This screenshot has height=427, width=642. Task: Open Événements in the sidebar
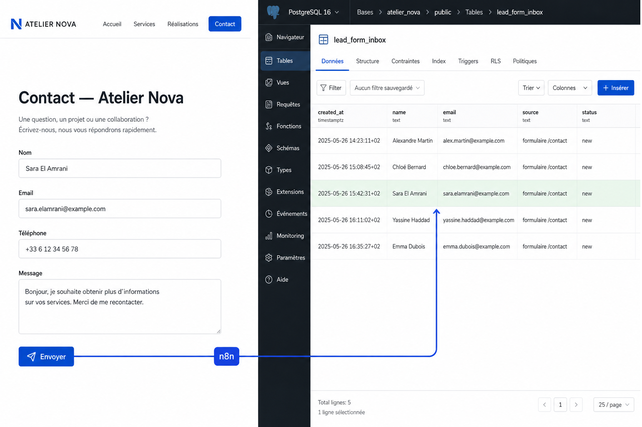point(285,214)
